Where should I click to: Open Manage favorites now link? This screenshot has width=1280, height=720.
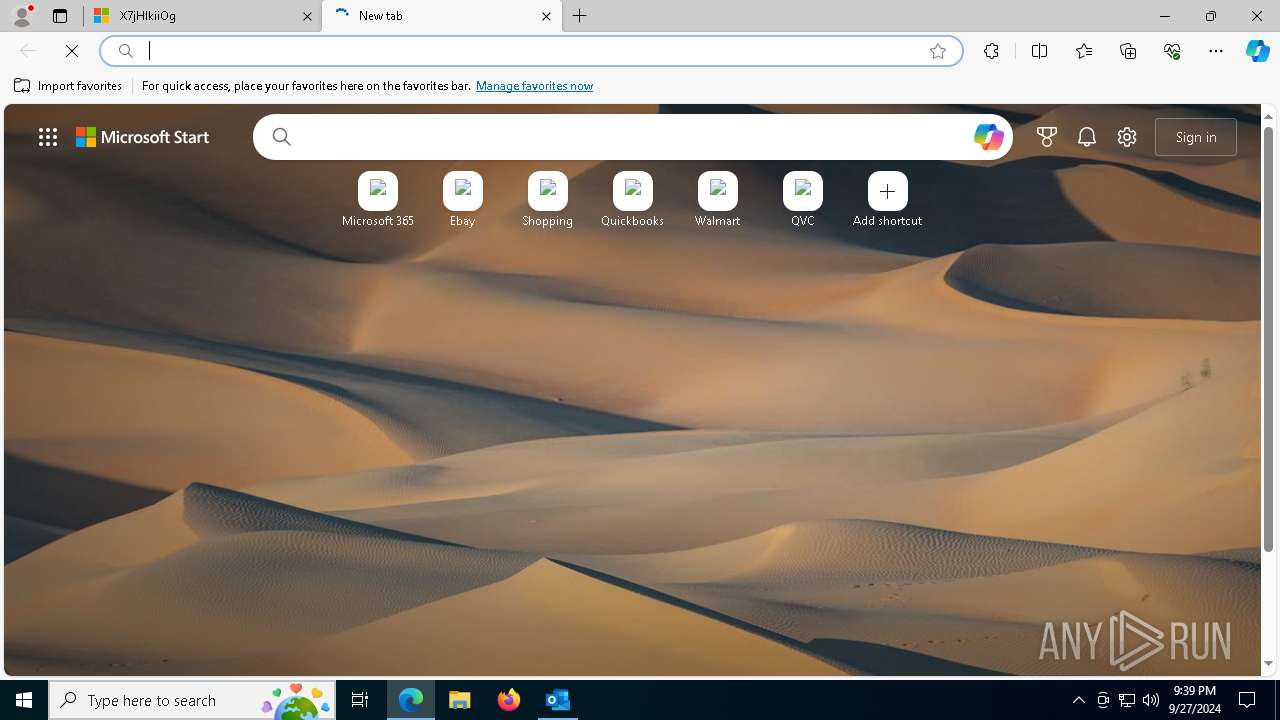(x=534, y=86)
